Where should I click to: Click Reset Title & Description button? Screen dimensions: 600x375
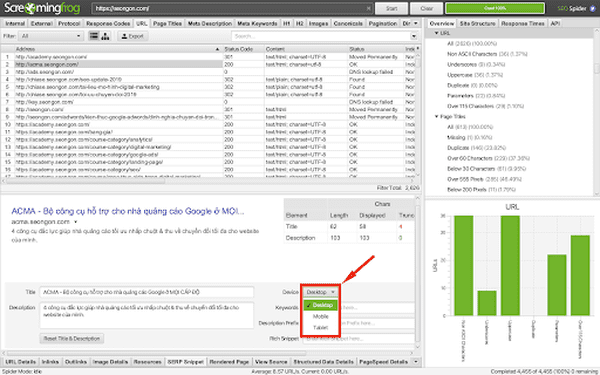click(x=72, y=339)
